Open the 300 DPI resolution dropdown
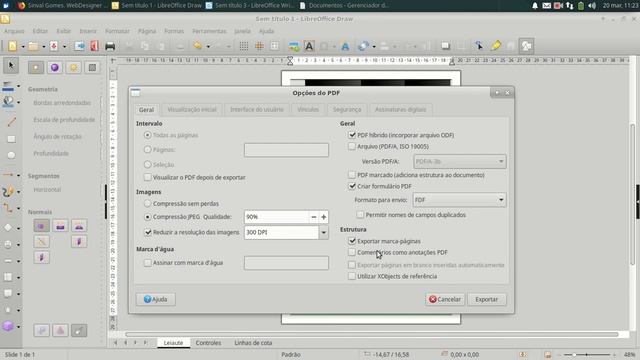640x360 pixels. pos(323,232)
